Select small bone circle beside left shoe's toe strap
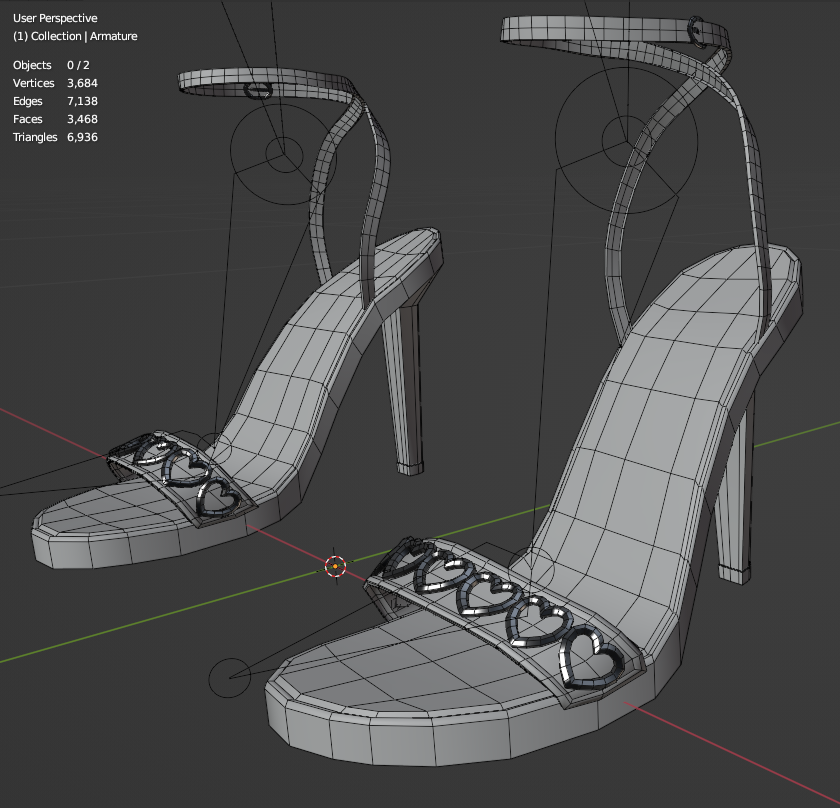The width and height of the screenshot is (840, 808). point(213,450)
